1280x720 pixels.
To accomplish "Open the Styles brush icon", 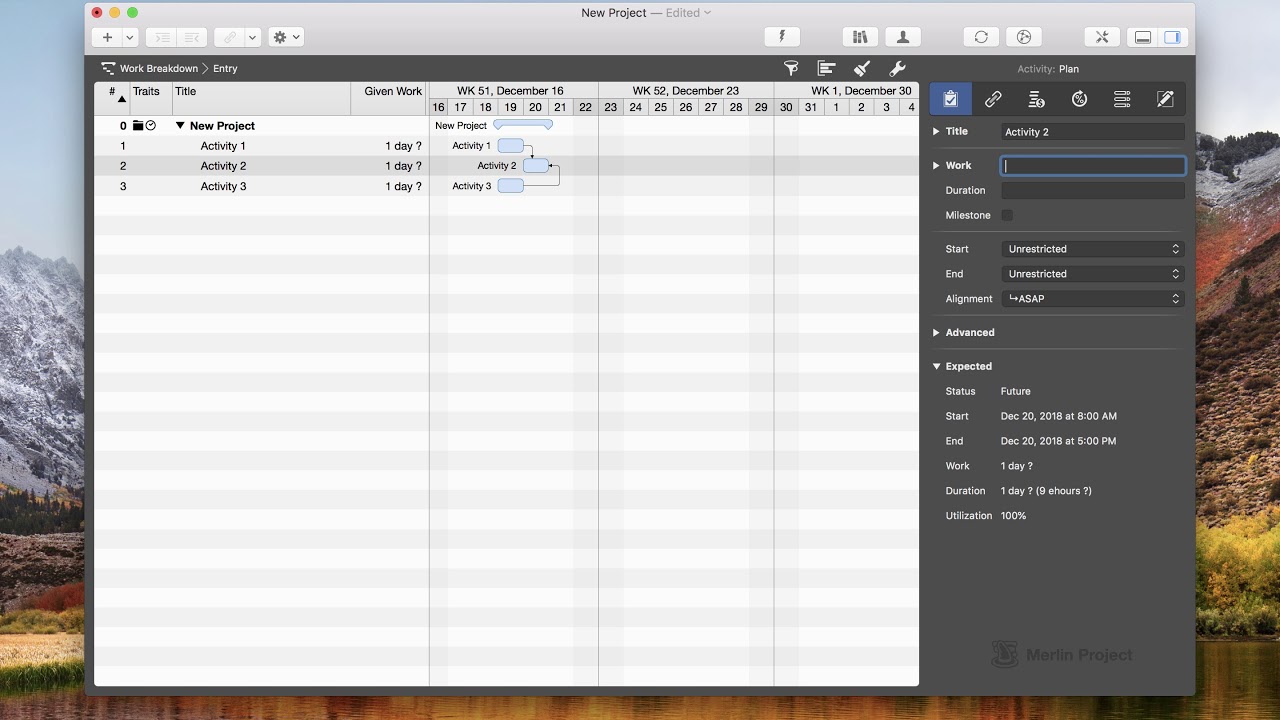I will click(862, 68).
